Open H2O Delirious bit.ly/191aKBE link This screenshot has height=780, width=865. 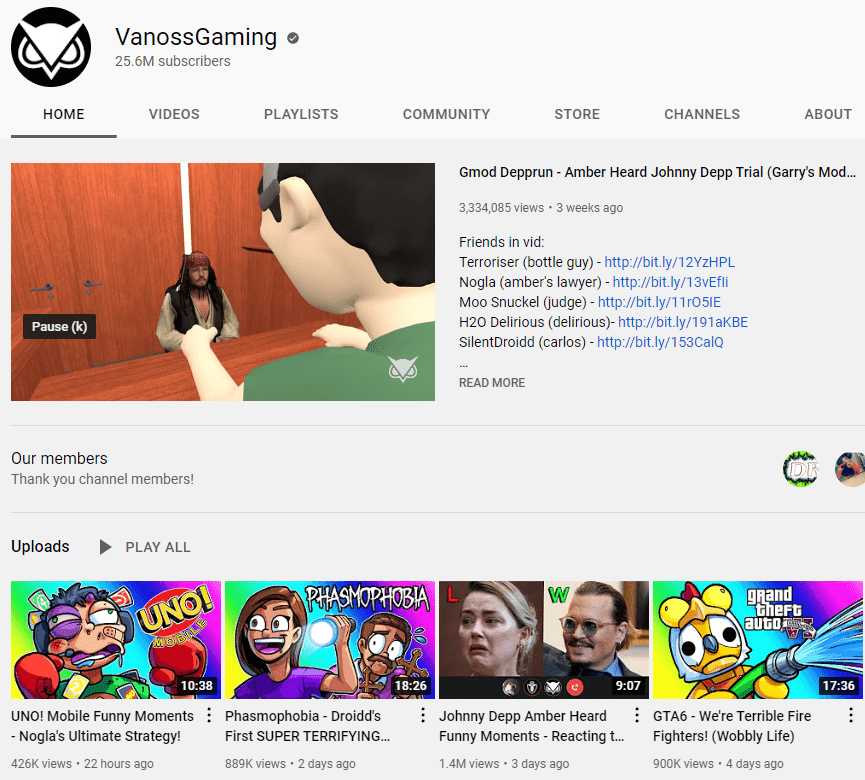[683, 322]
